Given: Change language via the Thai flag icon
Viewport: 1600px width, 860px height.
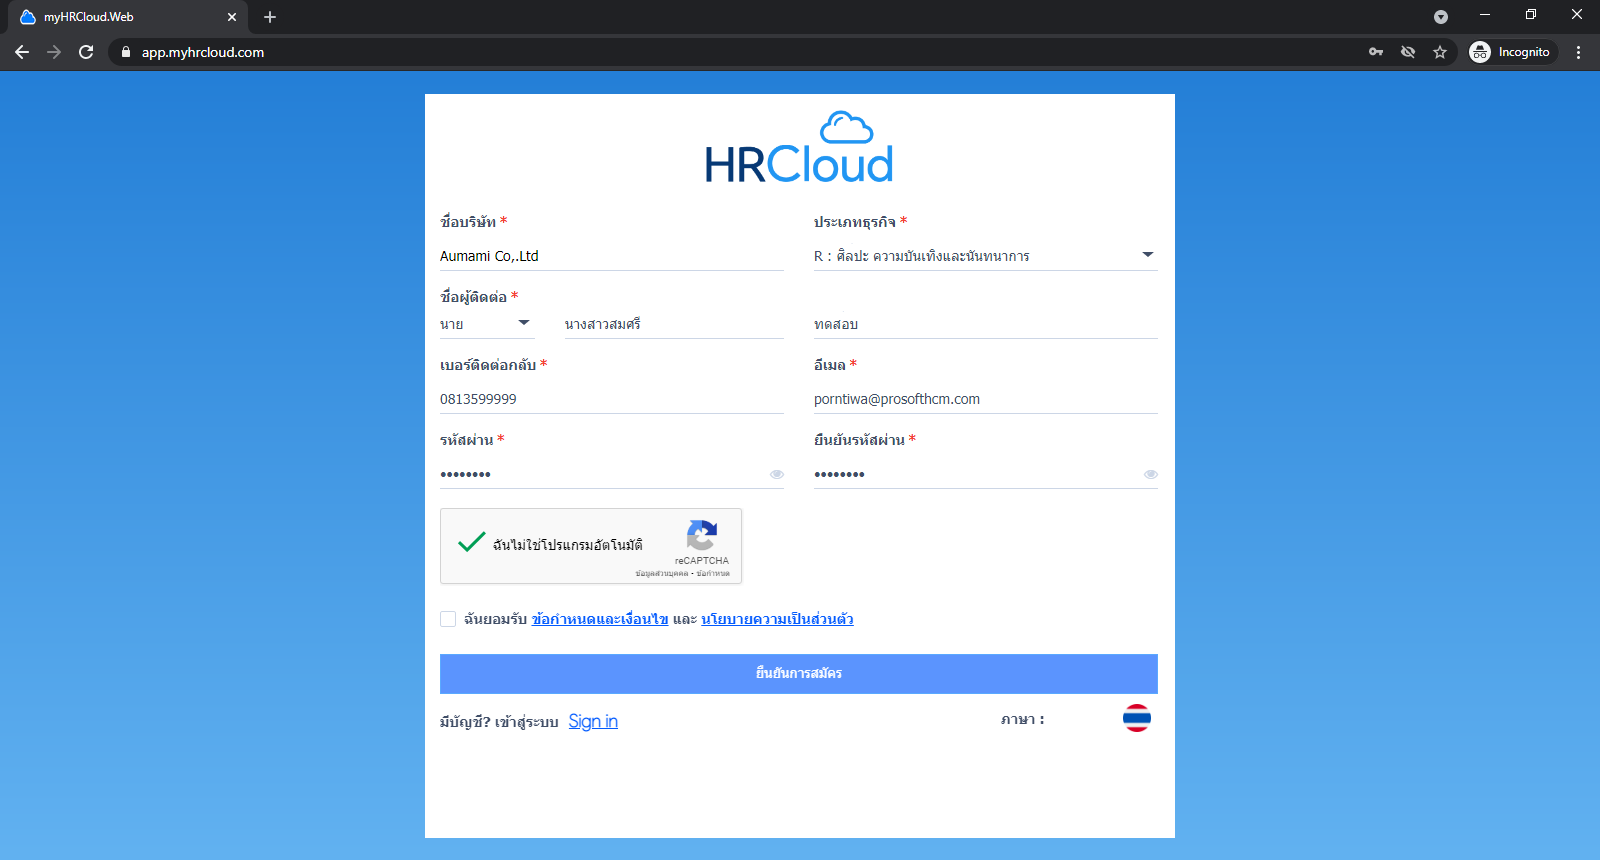Looking at the screenshot, I should coord(1137,718).
